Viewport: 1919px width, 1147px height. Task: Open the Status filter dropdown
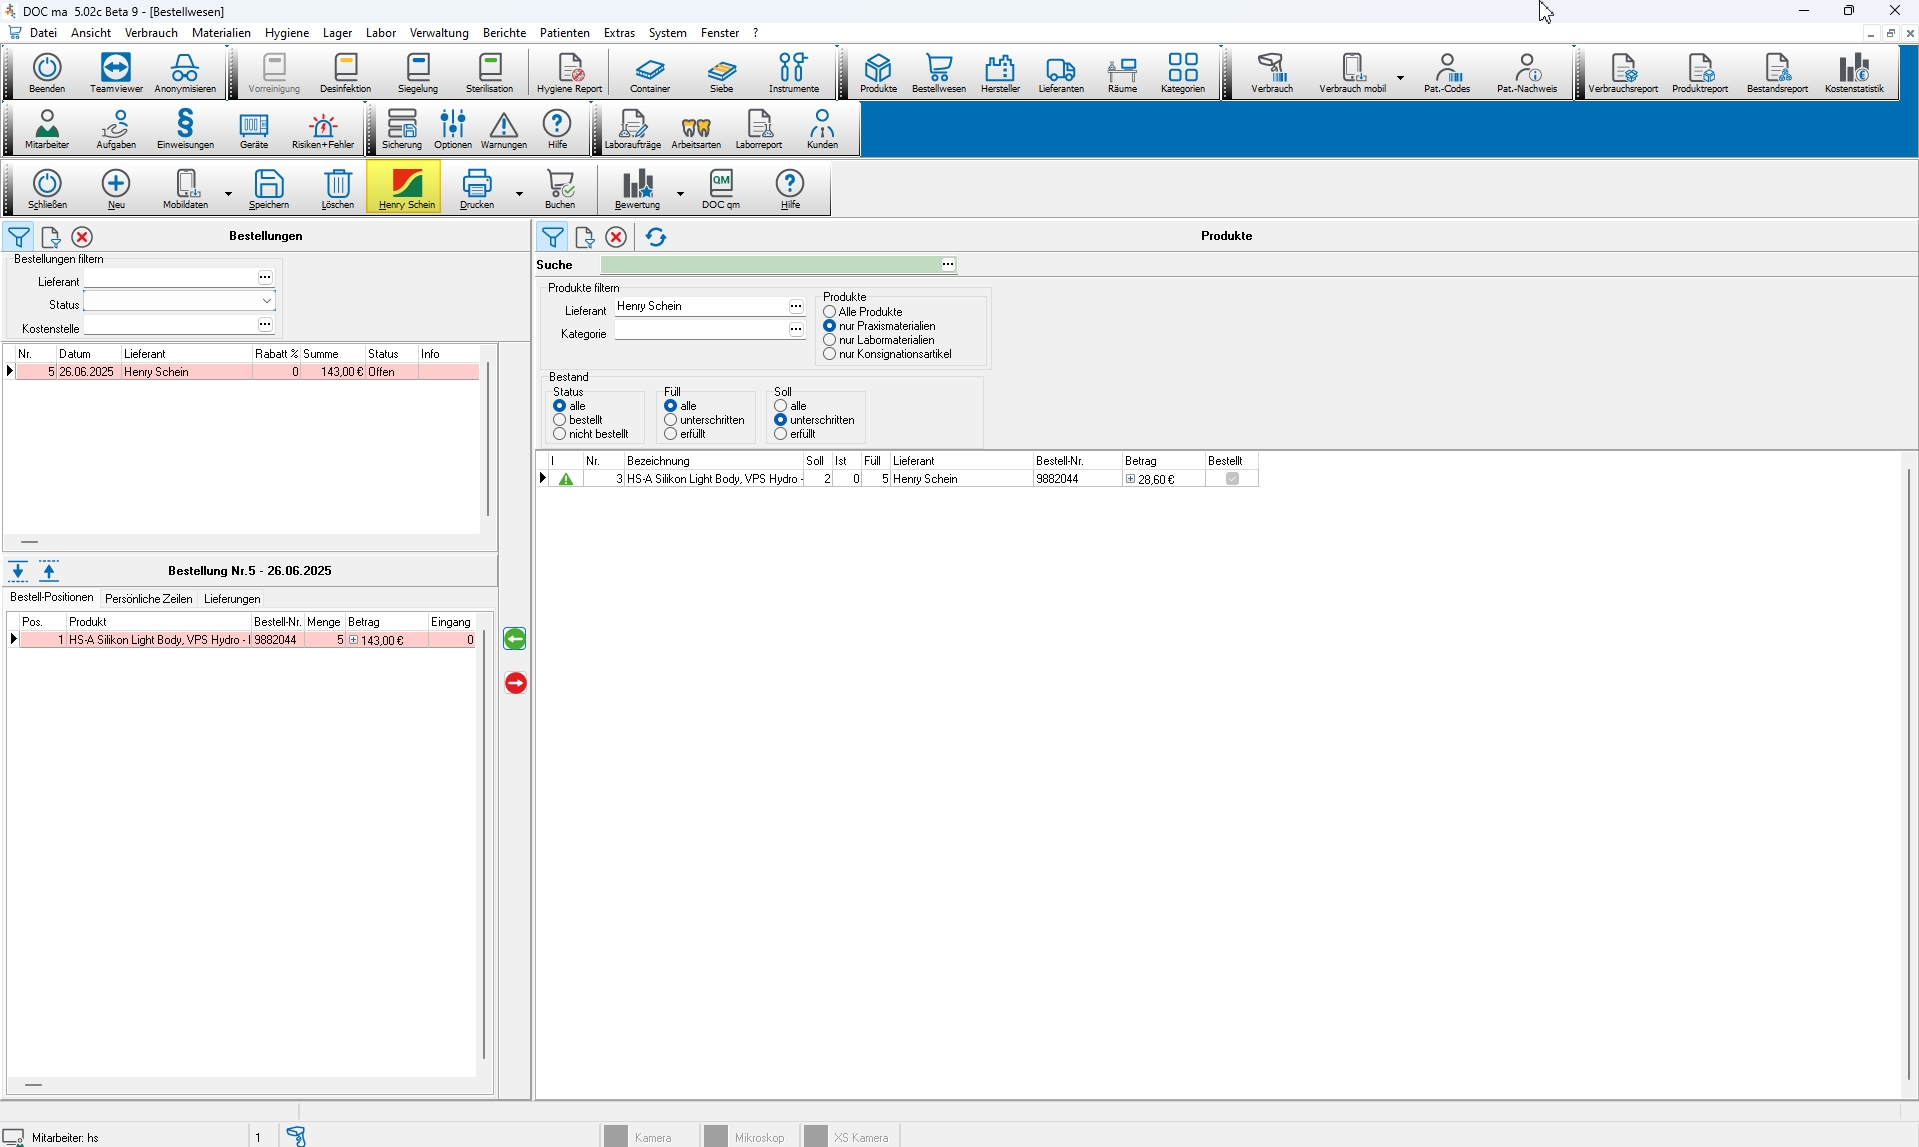point(267,301)
